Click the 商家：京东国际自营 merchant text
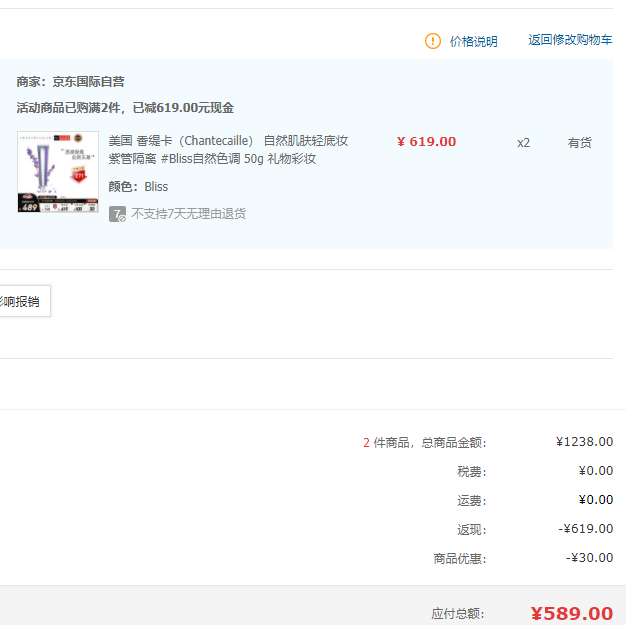The height and width of the screenshot is (625, 626). (70, 82)
